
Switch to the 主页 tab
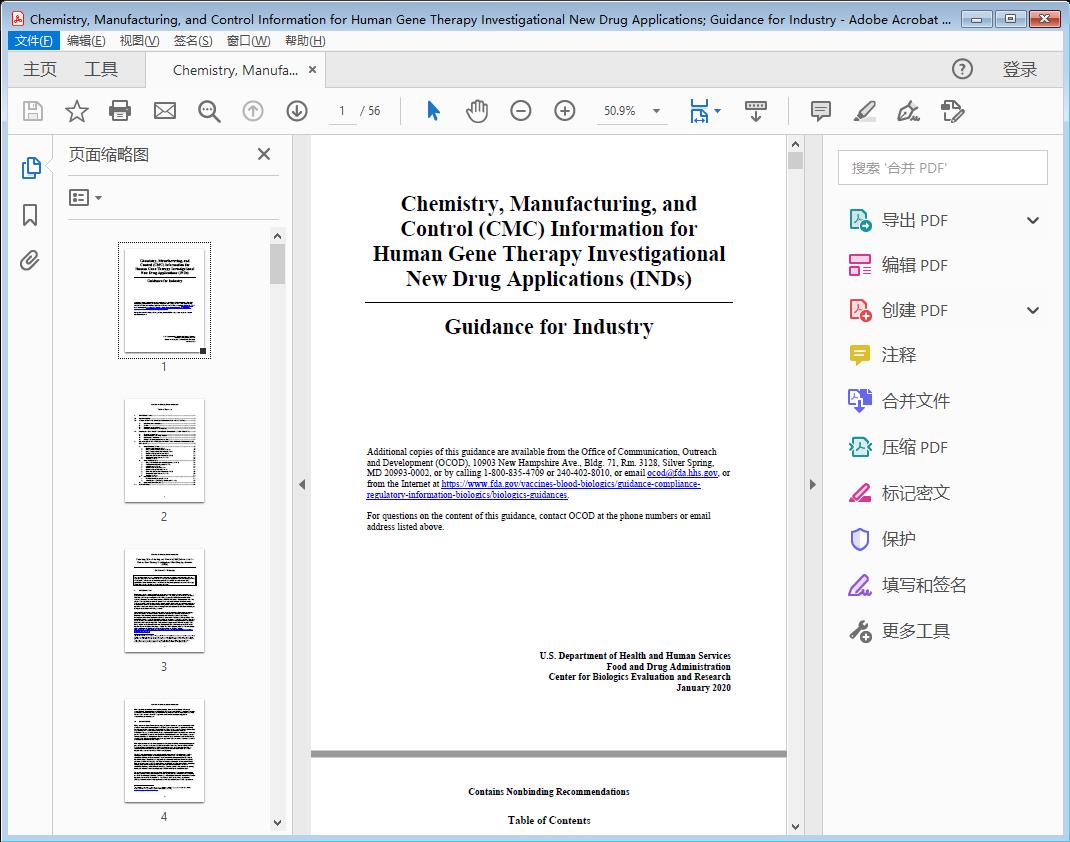click(x=40, y=70)
